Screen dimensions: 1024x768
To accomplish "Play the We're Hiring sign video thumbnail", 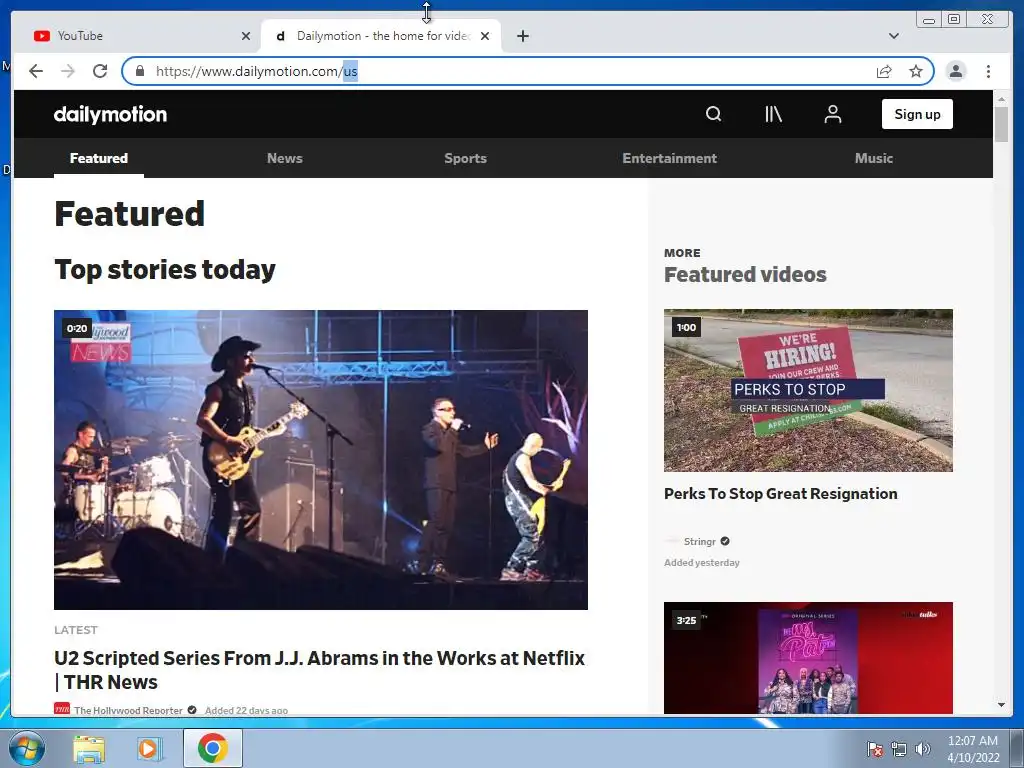I will coord(808,391).
